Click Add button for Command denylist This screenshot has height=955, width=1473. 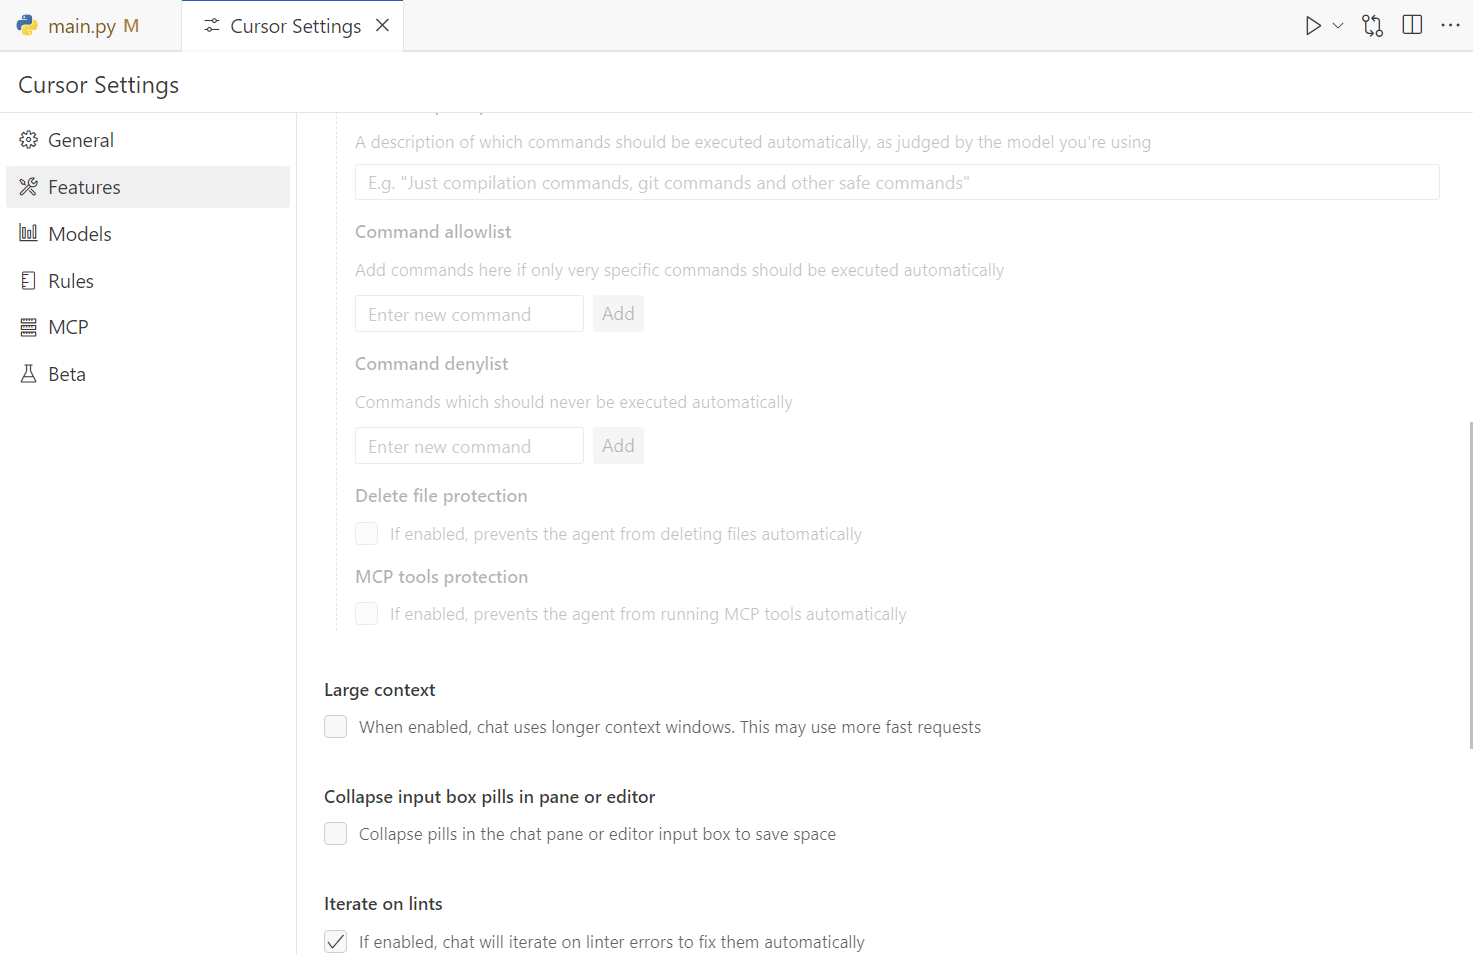[618, 446]
